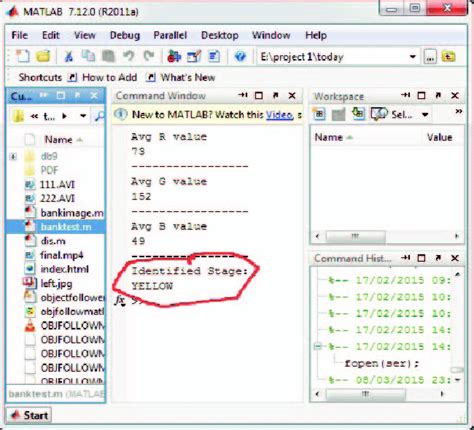Image resolution: width=474 pixels, height=430 pixels.
Task: Click the Command History horizontal scrollbar
Action: tap(366, 394)
